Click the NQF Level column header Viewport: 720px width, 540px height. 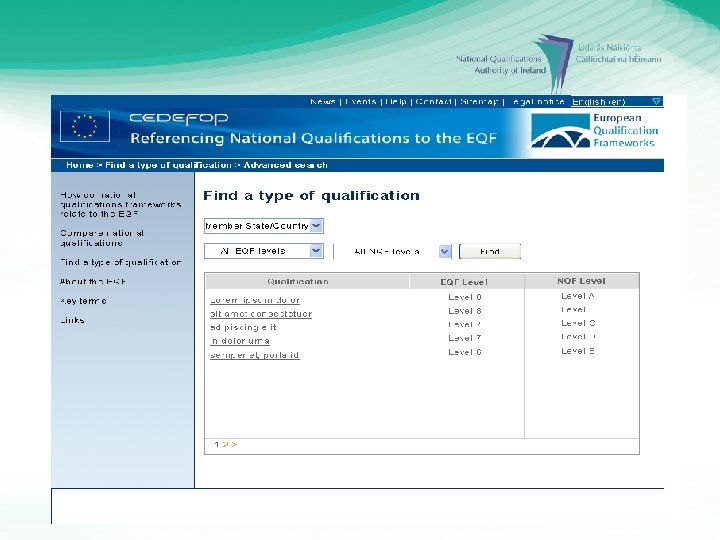[581, 281]
